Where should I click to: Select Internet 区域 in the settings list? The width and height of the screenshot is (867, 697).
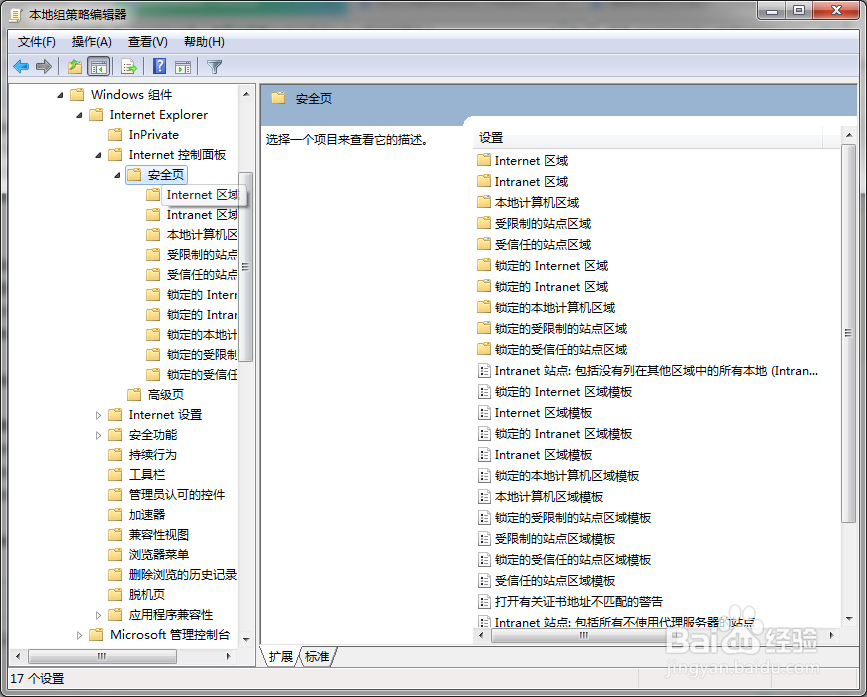pos(531,160)
